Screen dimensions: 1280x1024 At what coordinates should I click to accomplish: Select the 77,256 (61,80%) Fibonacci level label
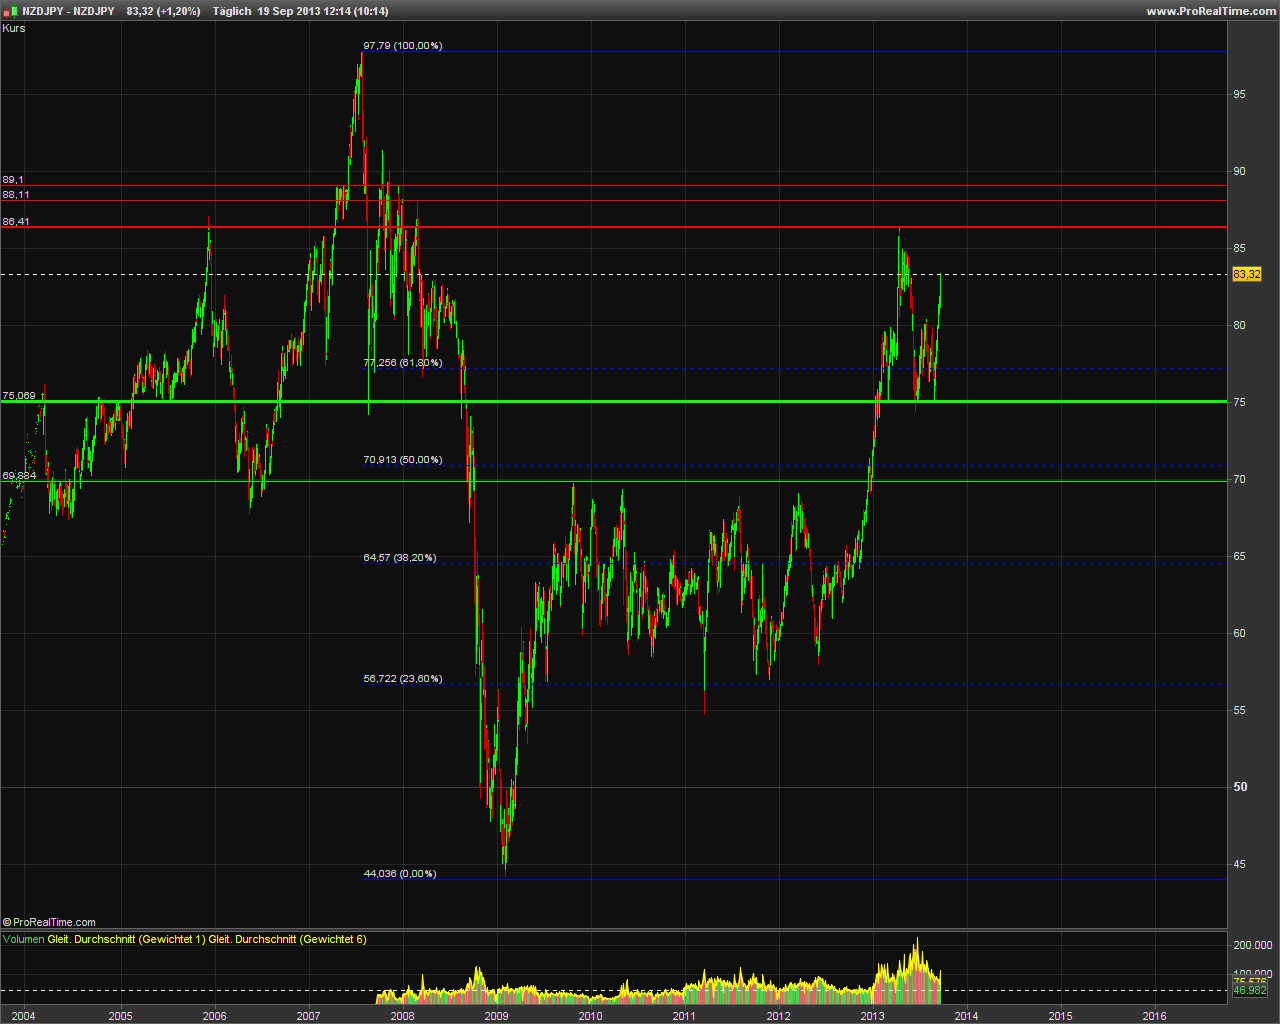402,363
